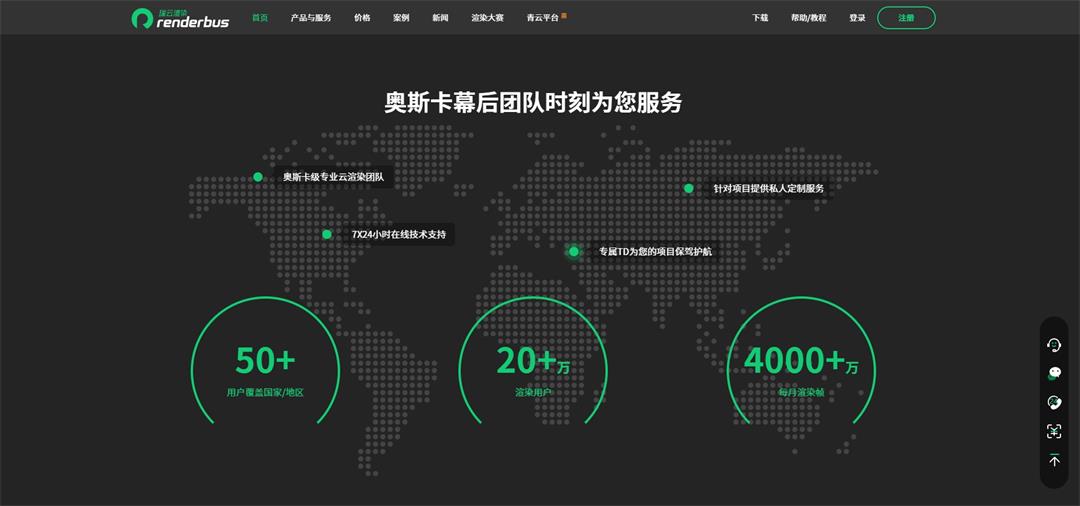
Task: Click the Renderbus logo
Action: click(x=180, y=18)
